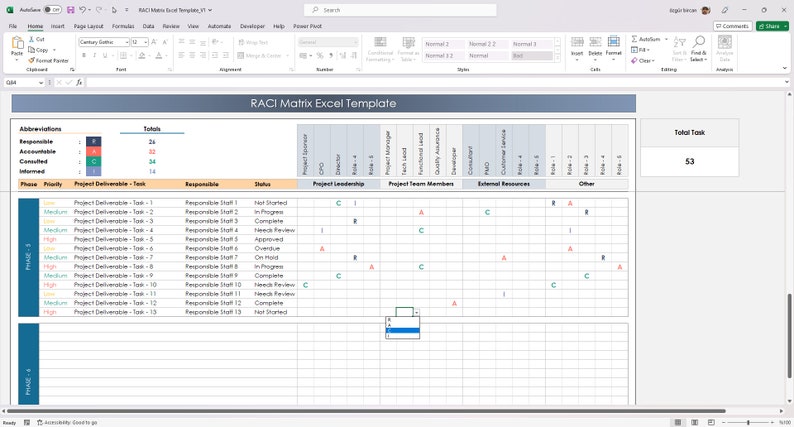794x427 pixels.
Task: Click the Comments button
Action: (x=732, y=26)
